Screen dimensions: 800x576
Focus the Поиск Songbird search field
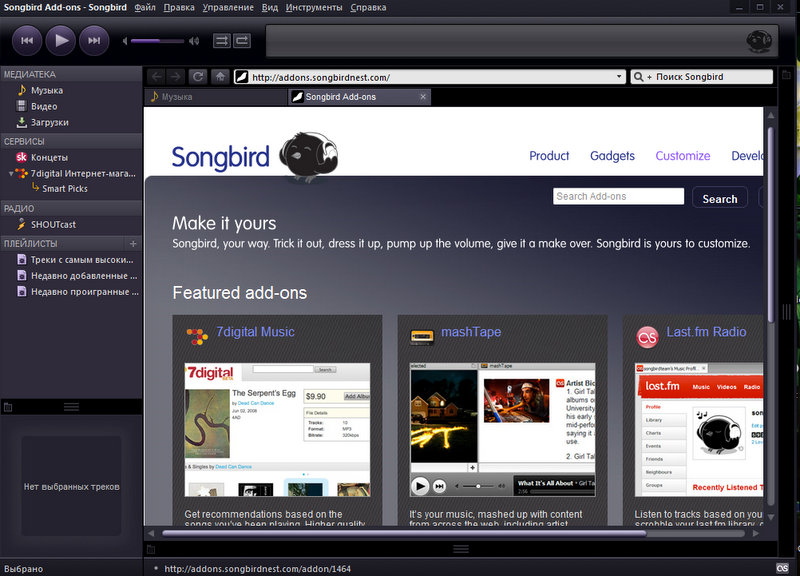tap(702, 77)
